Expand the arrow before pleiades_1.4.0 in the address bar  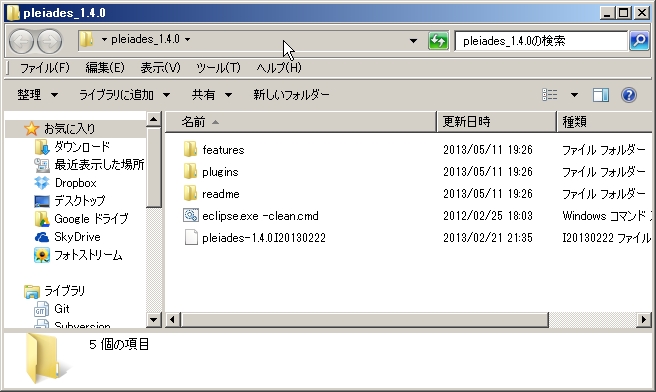(x=104, y=39)
